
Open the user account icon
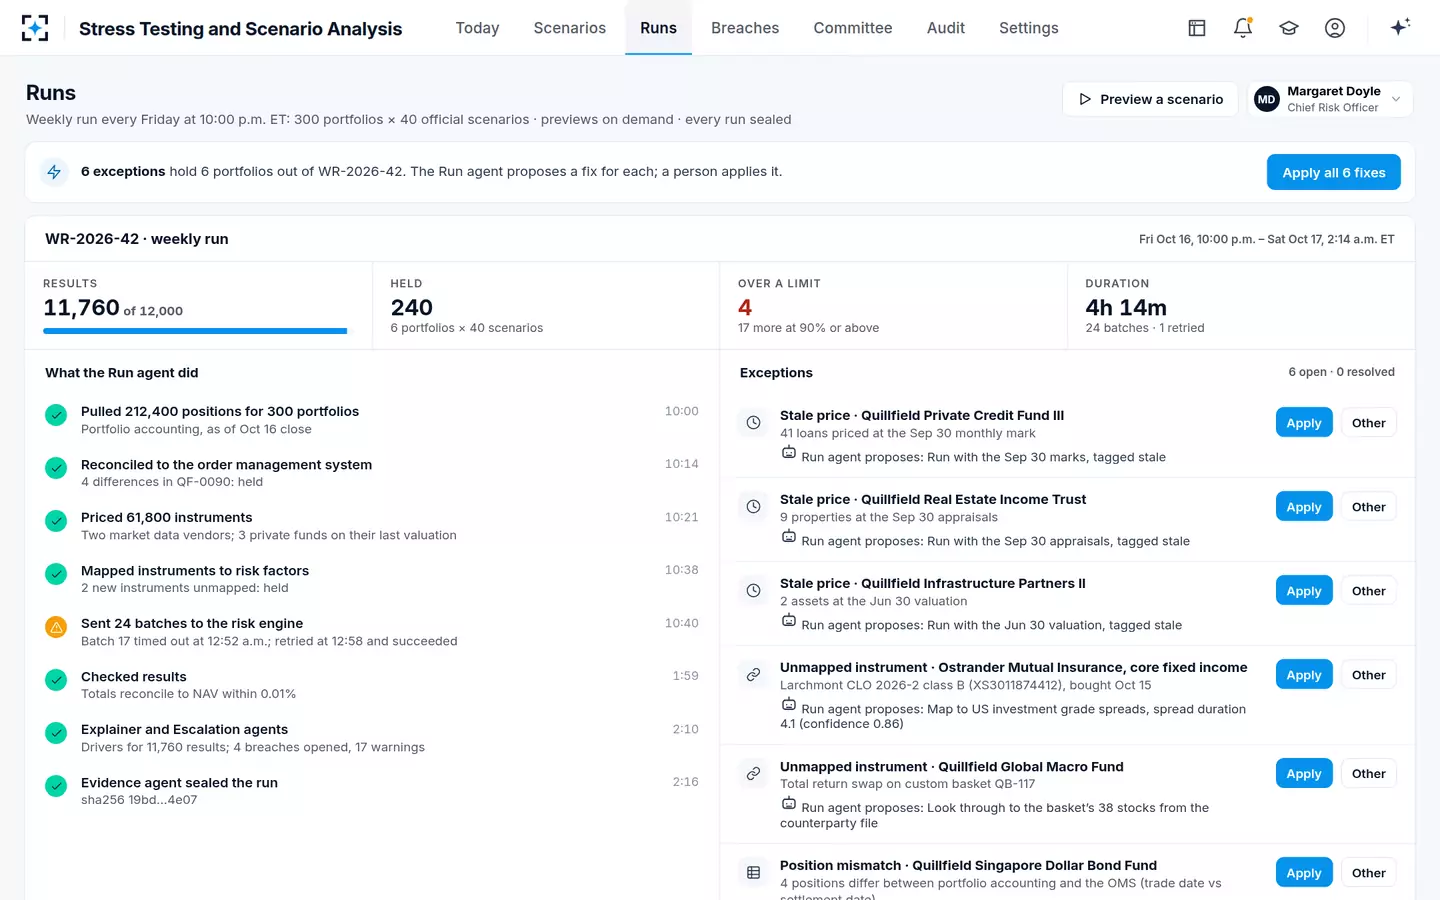pos(1335,28)
